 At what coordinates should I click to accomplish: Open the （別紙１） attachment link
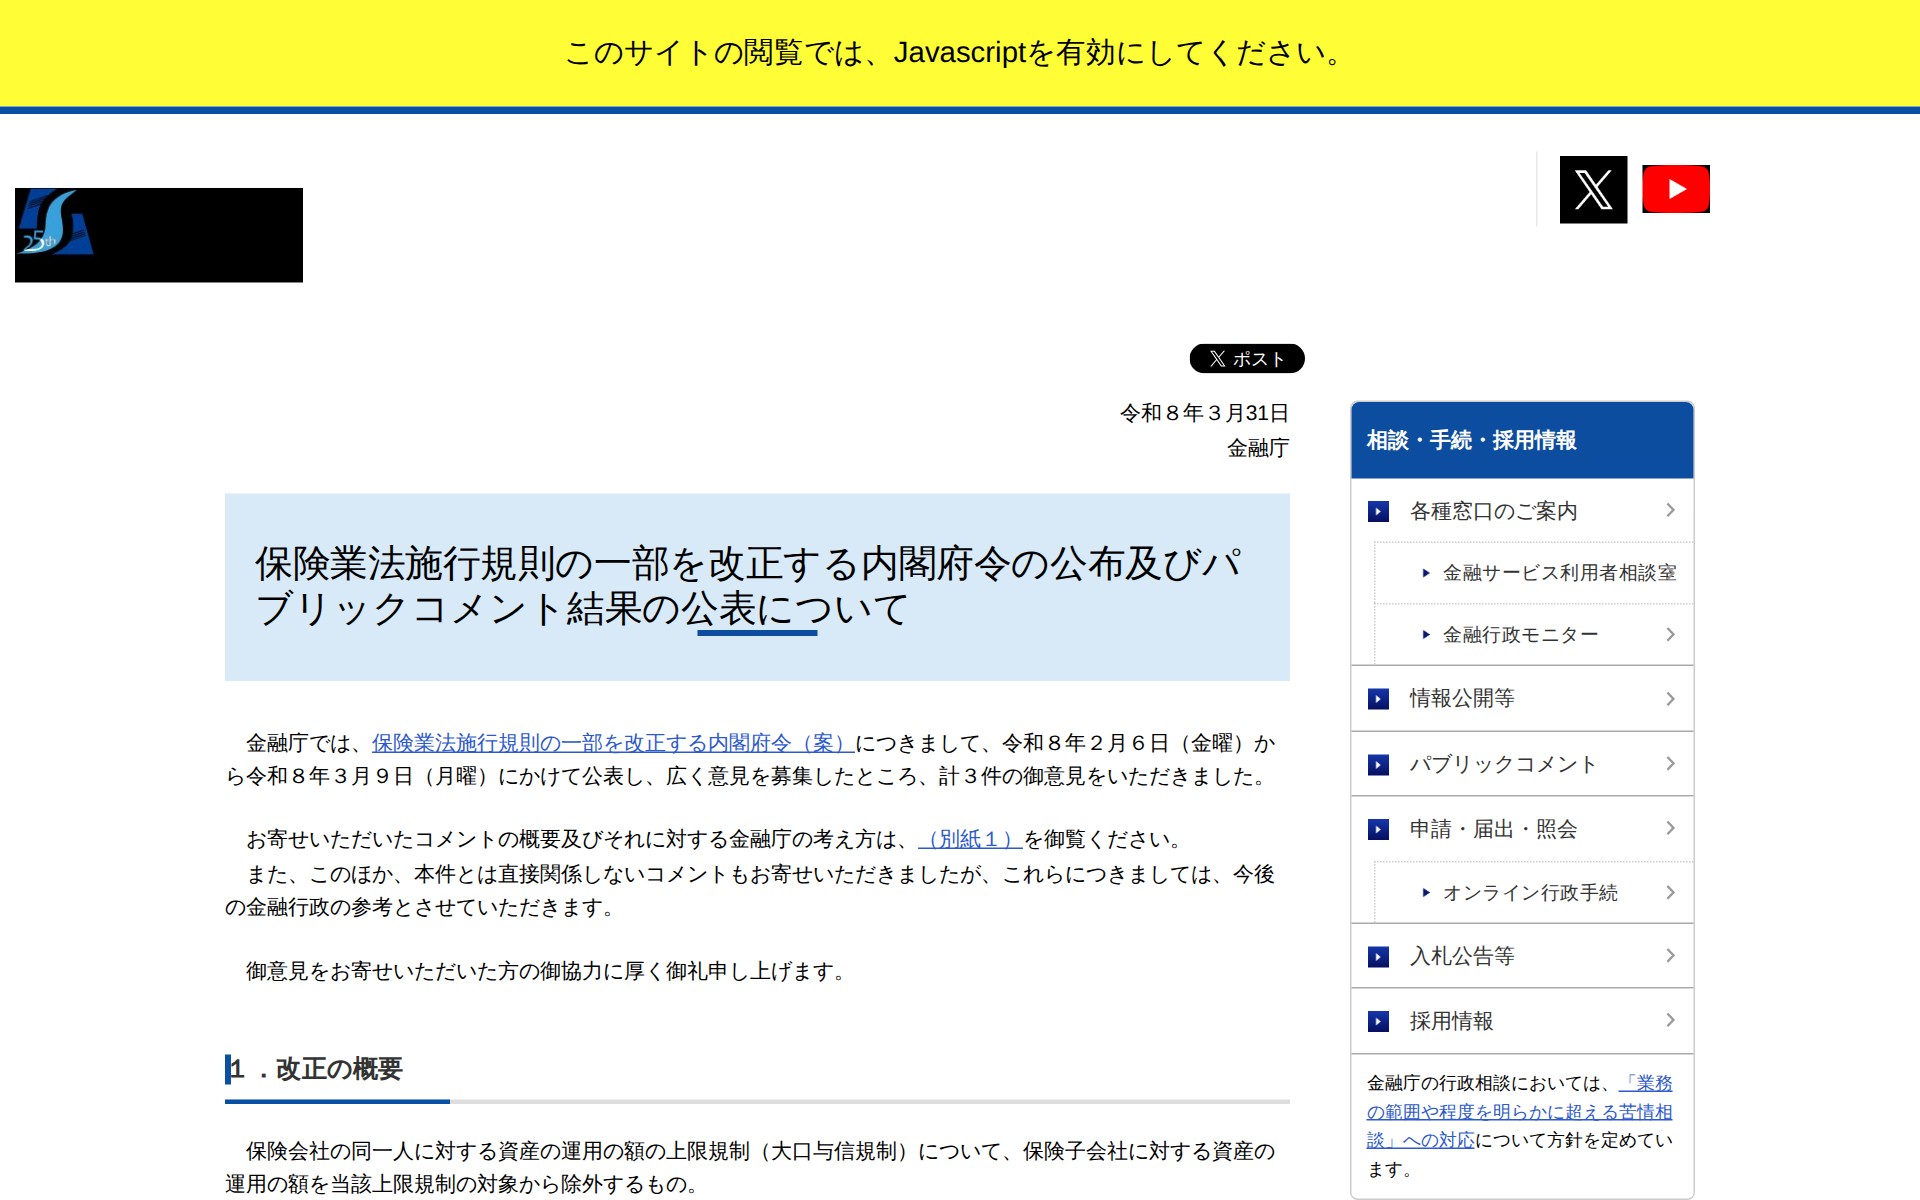tap(969, 840)
